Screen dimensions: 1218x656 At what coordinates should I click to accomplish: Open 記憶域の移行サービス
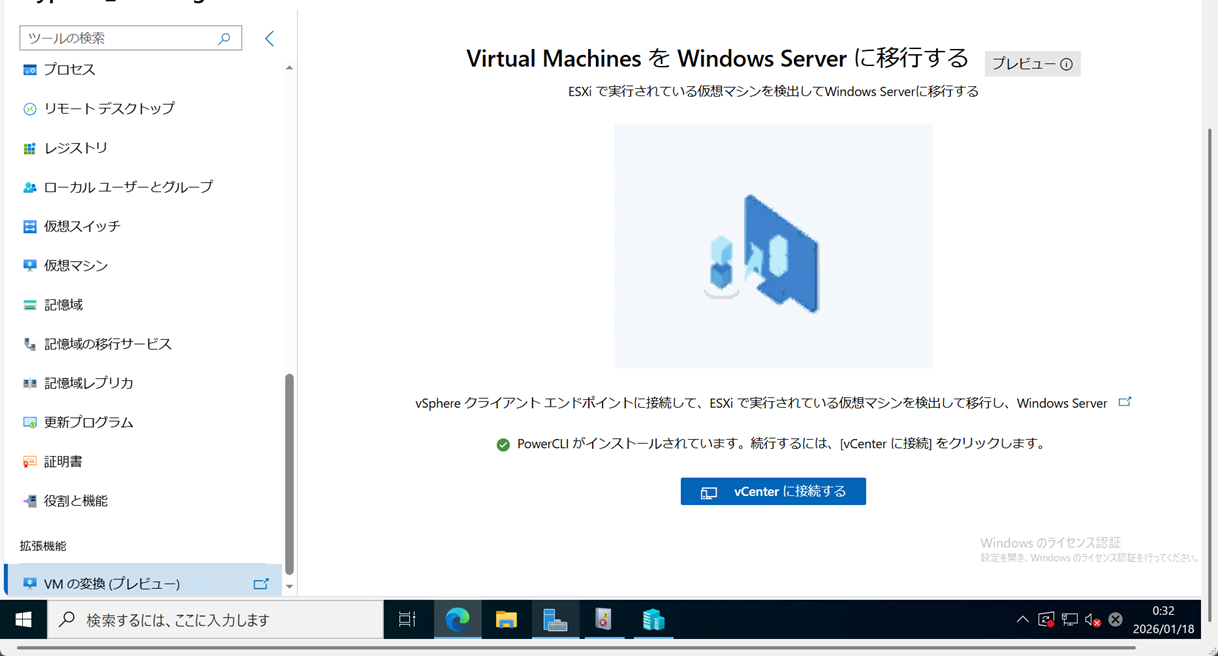point(107,344)
